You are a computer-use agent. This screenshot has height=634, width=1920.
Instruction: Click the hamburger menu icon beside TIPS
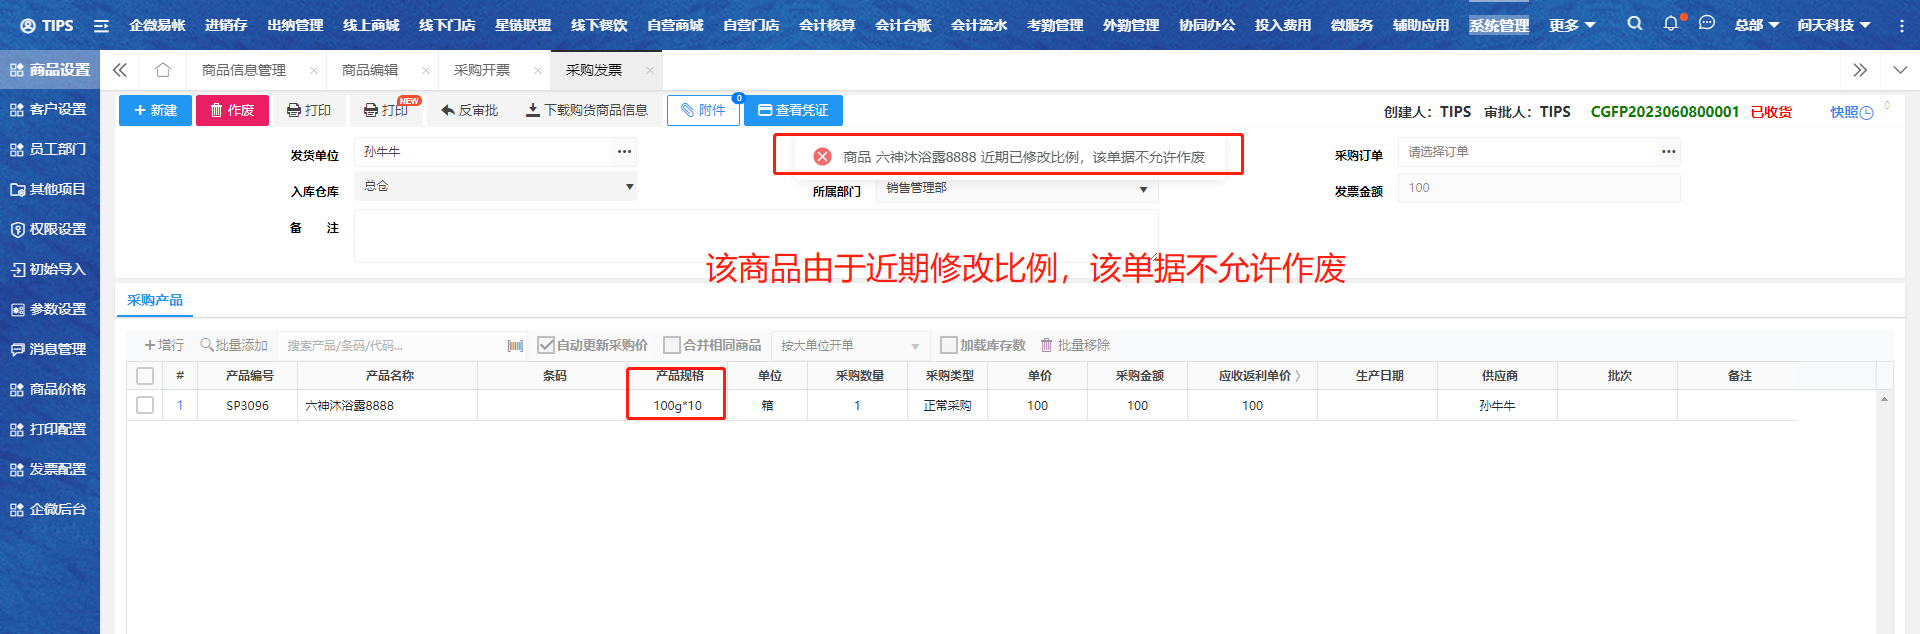(101, 26)
